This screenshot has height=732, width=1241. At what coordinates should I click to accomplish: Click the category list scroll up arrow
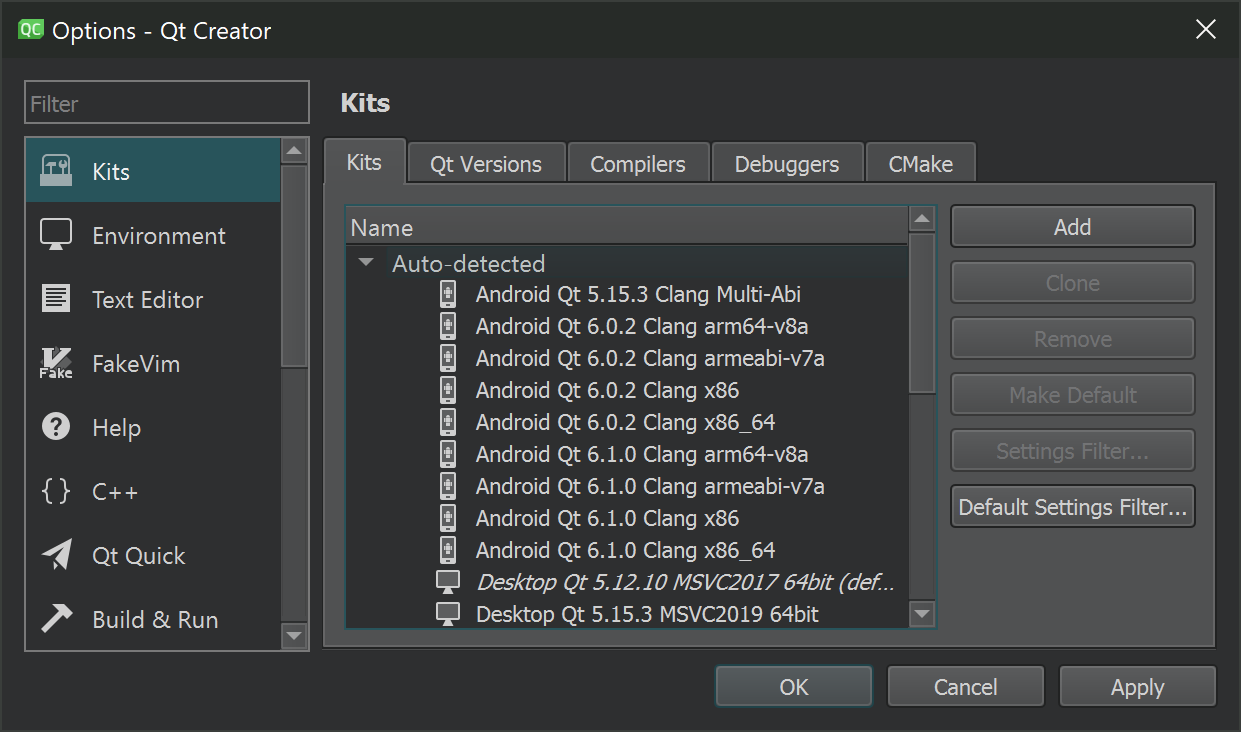(x=294, y=151)
